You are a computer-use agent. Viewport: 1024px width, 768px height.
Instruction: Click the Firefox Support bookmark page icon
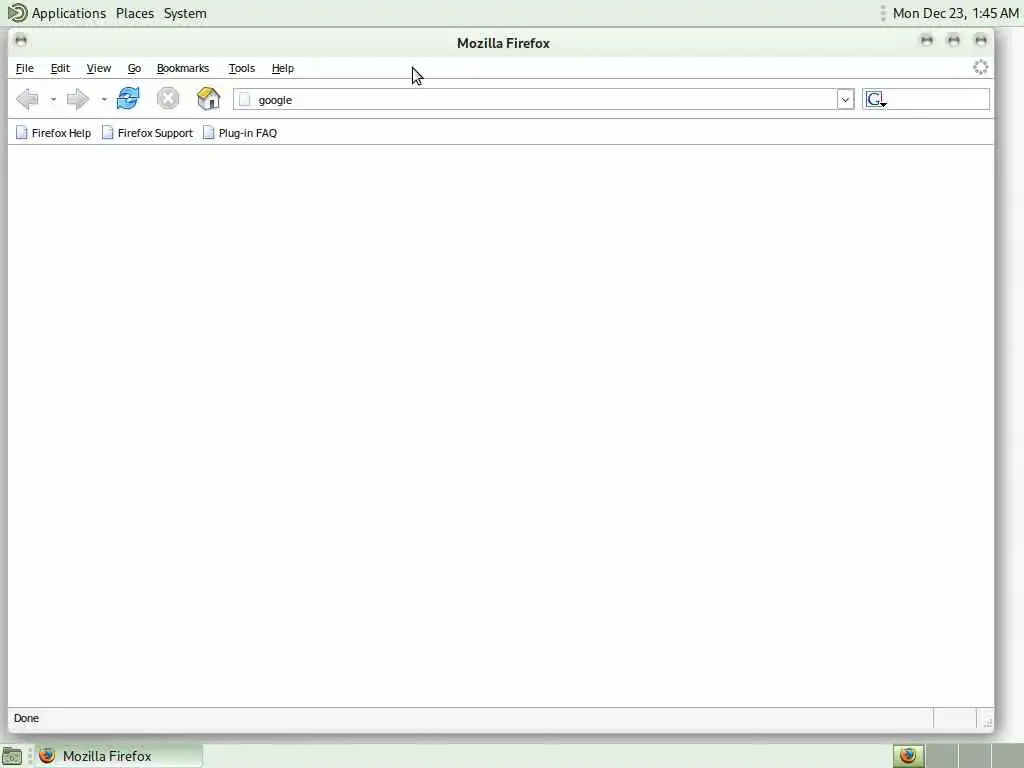click(108, 133)
